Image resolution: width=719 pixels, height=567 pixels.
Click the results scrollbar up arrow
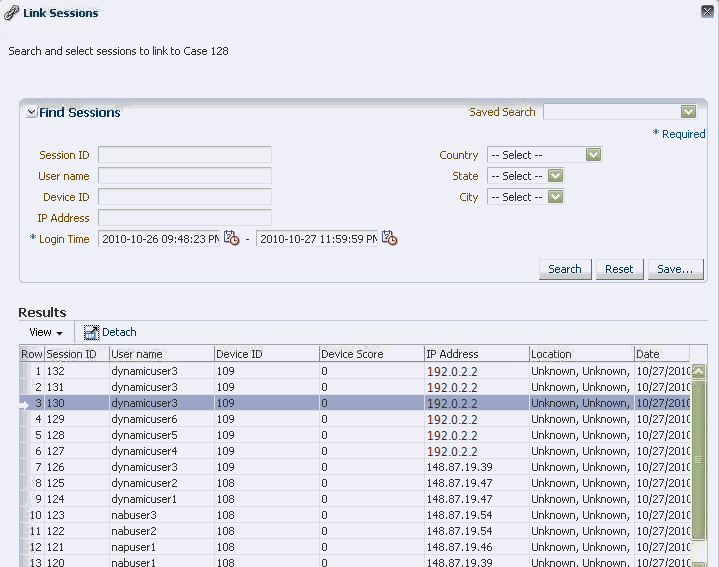point(698,371)
